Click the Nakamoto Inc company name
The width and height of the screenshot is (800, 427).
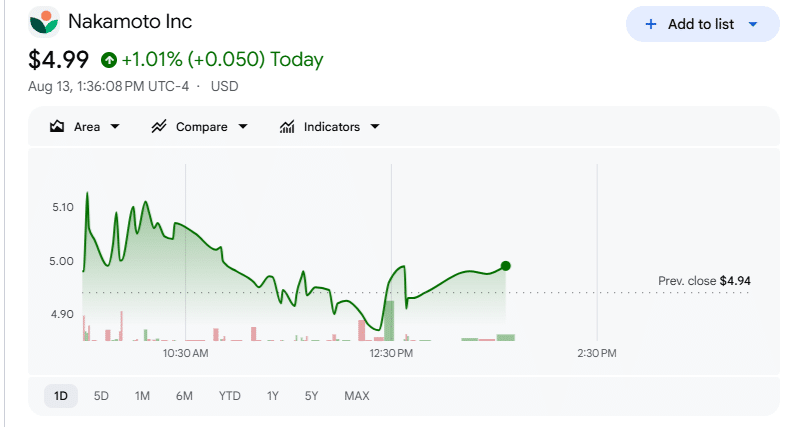click(x=130, y=21)
